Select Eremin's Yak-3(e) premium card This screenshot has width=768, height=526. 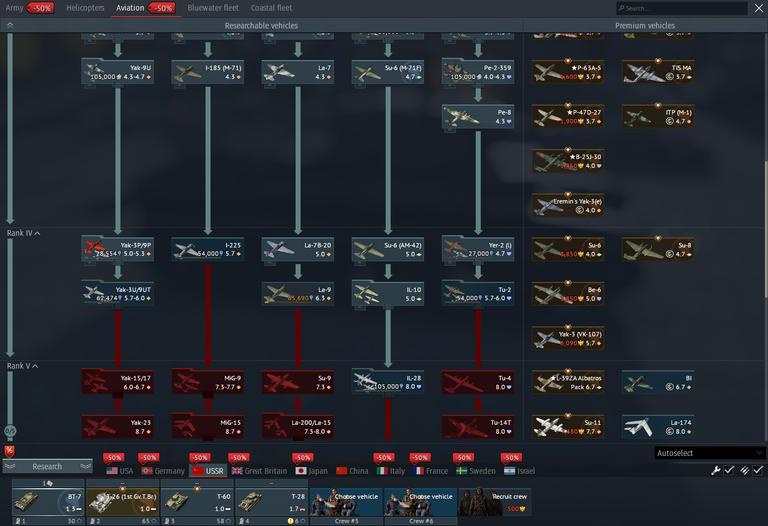coord(568,205)
